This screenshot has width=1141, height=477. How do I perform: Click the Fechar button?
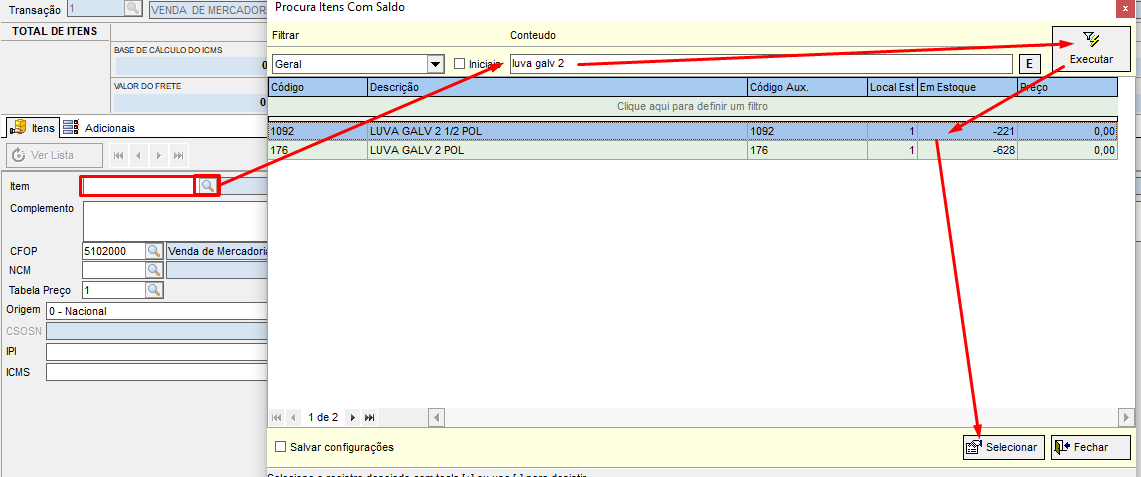click(x=1090, y=447)
